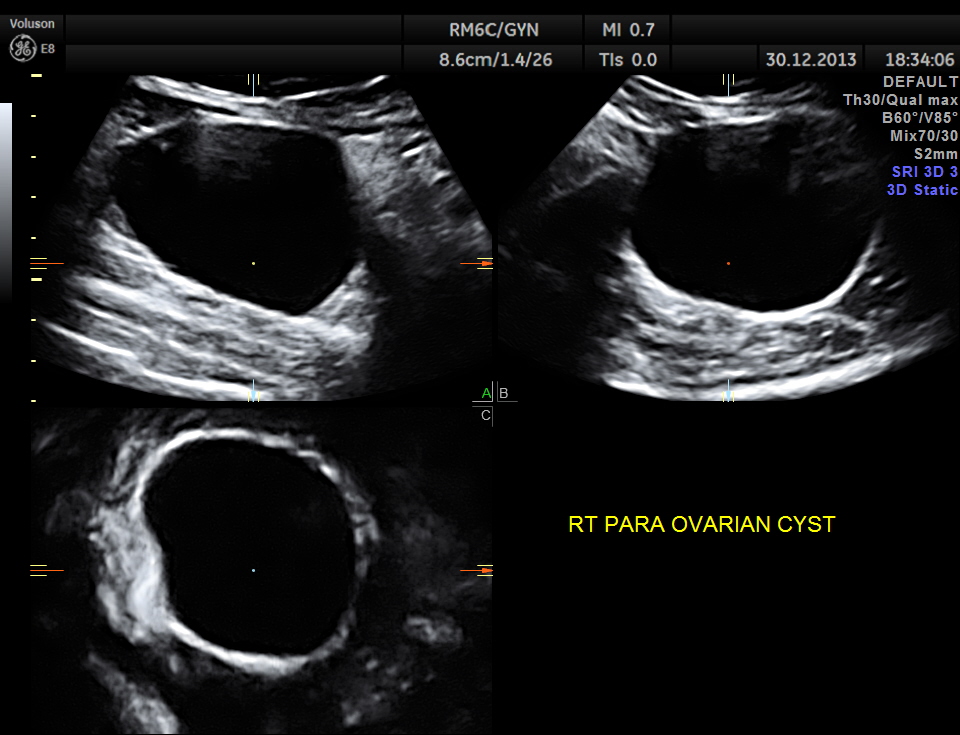Click the yellow center dot in plane A

pyautogui.click(x=254, y=263)
